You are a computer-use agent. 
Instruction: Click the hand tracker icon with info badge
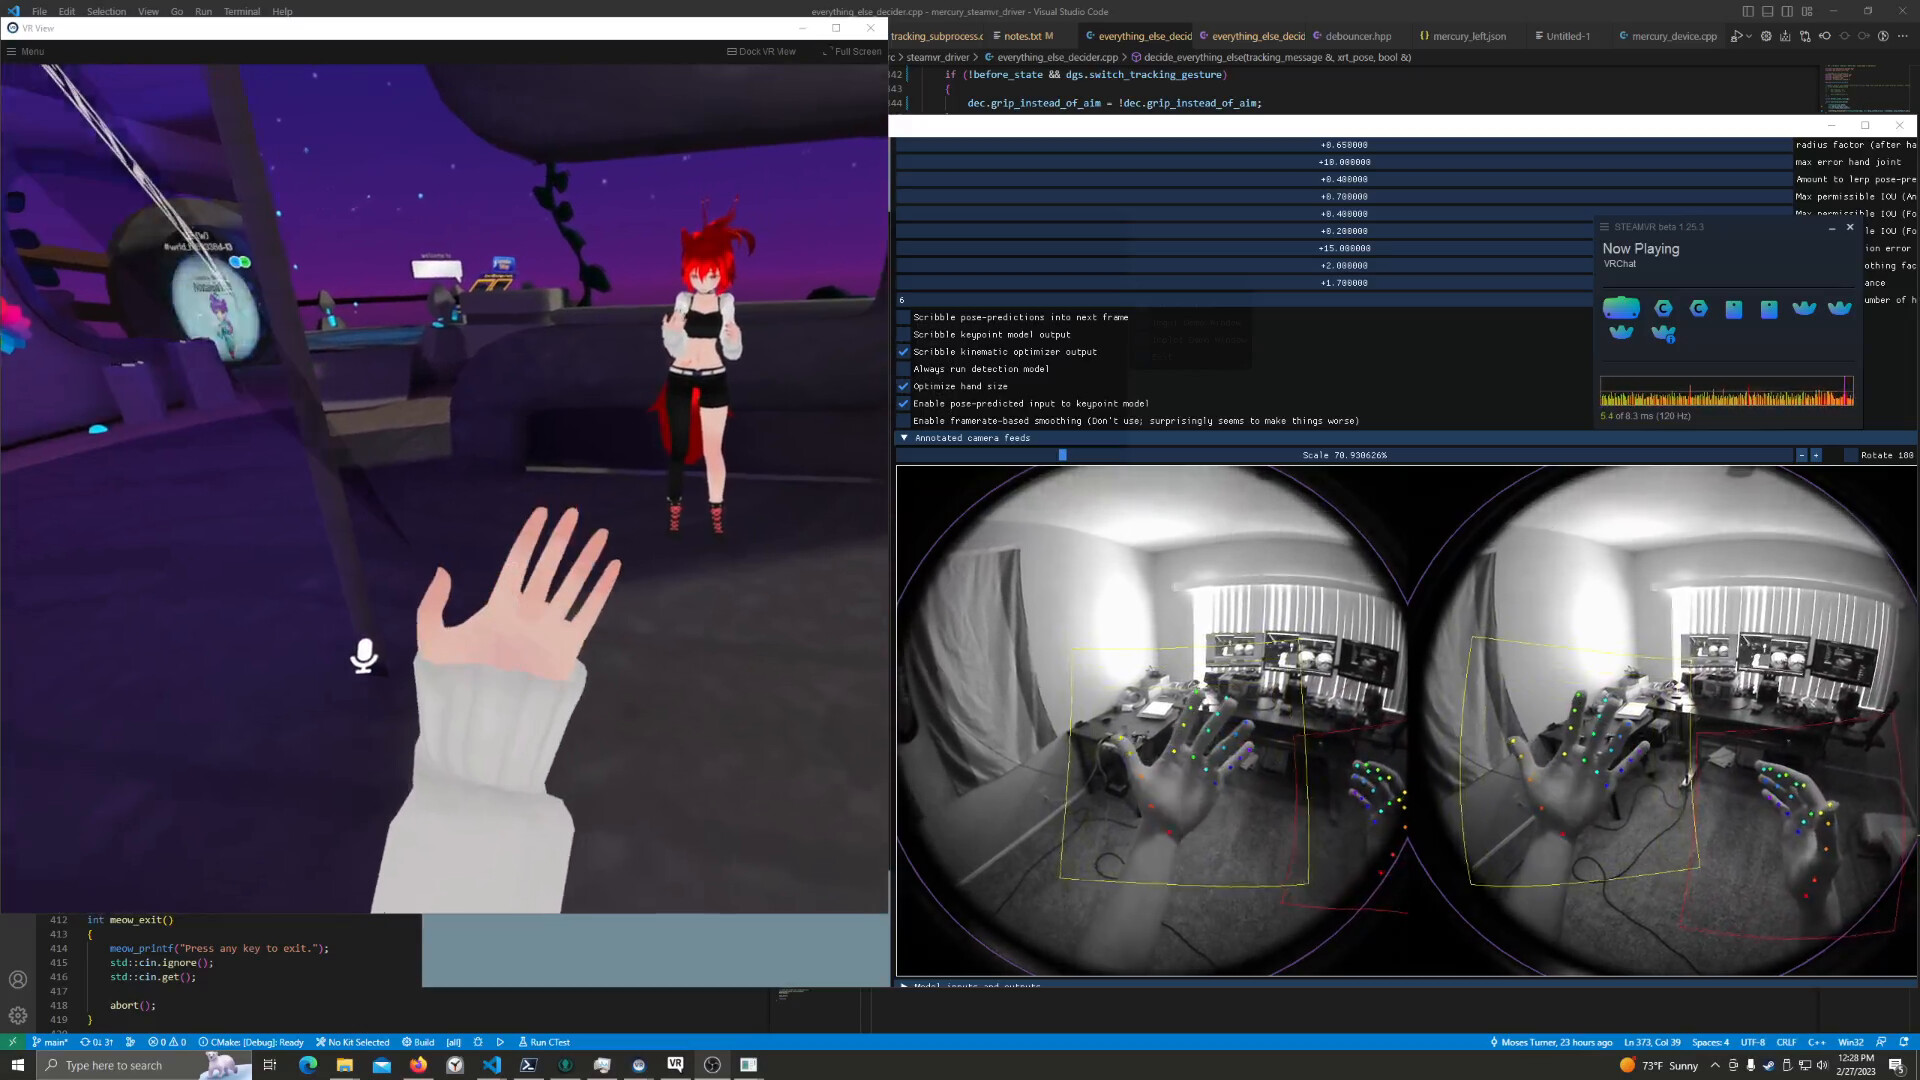pyautogui.click(x=1664, y=334)
